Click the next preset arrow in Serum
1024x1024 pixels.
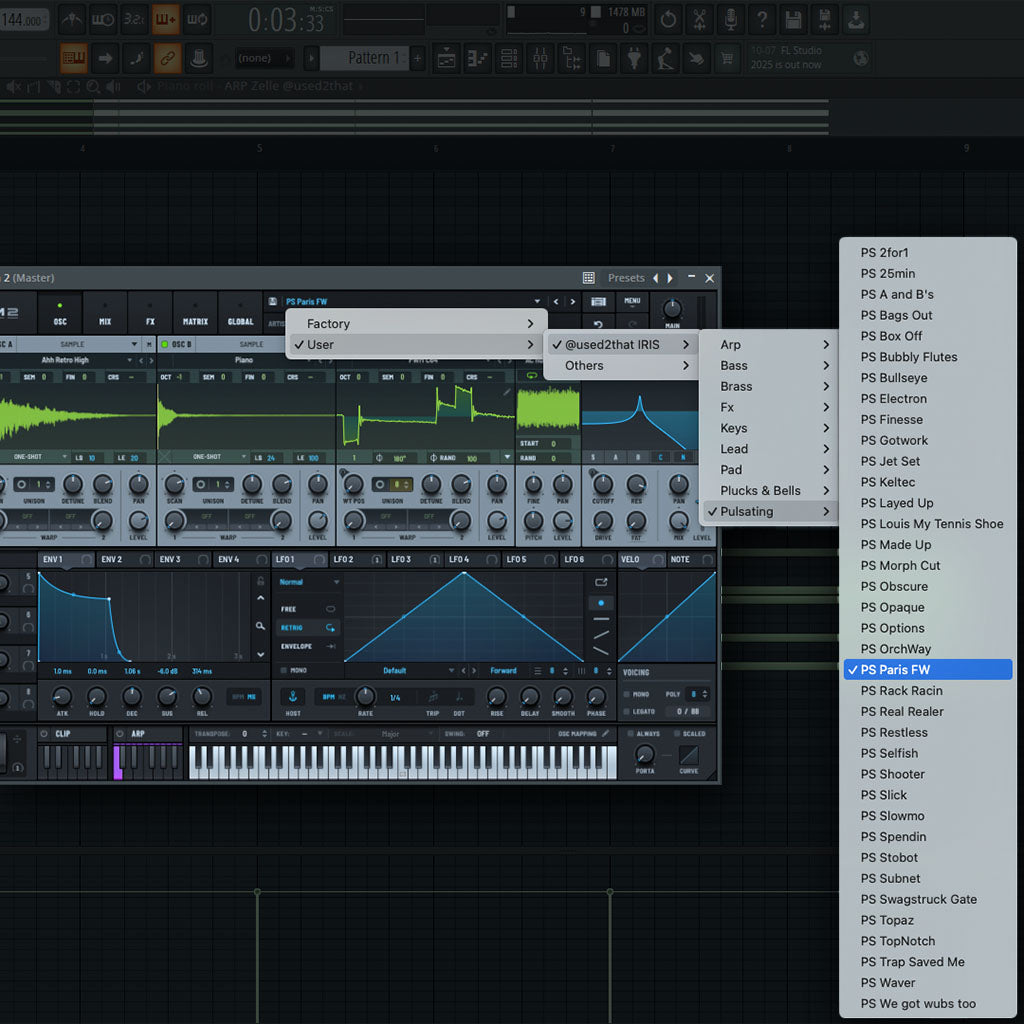pos(573,302)
